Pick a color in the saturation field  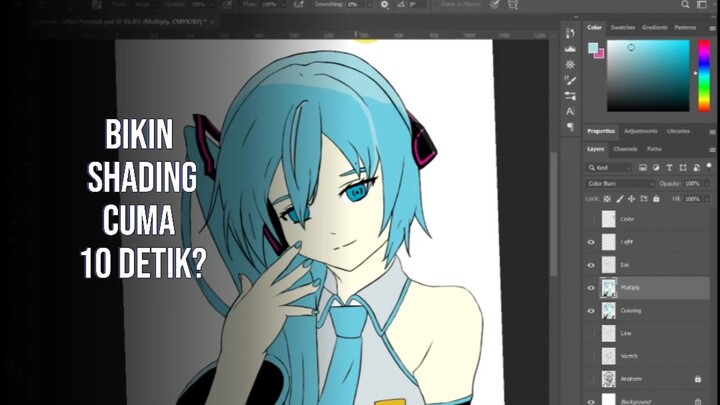(648, 75)
